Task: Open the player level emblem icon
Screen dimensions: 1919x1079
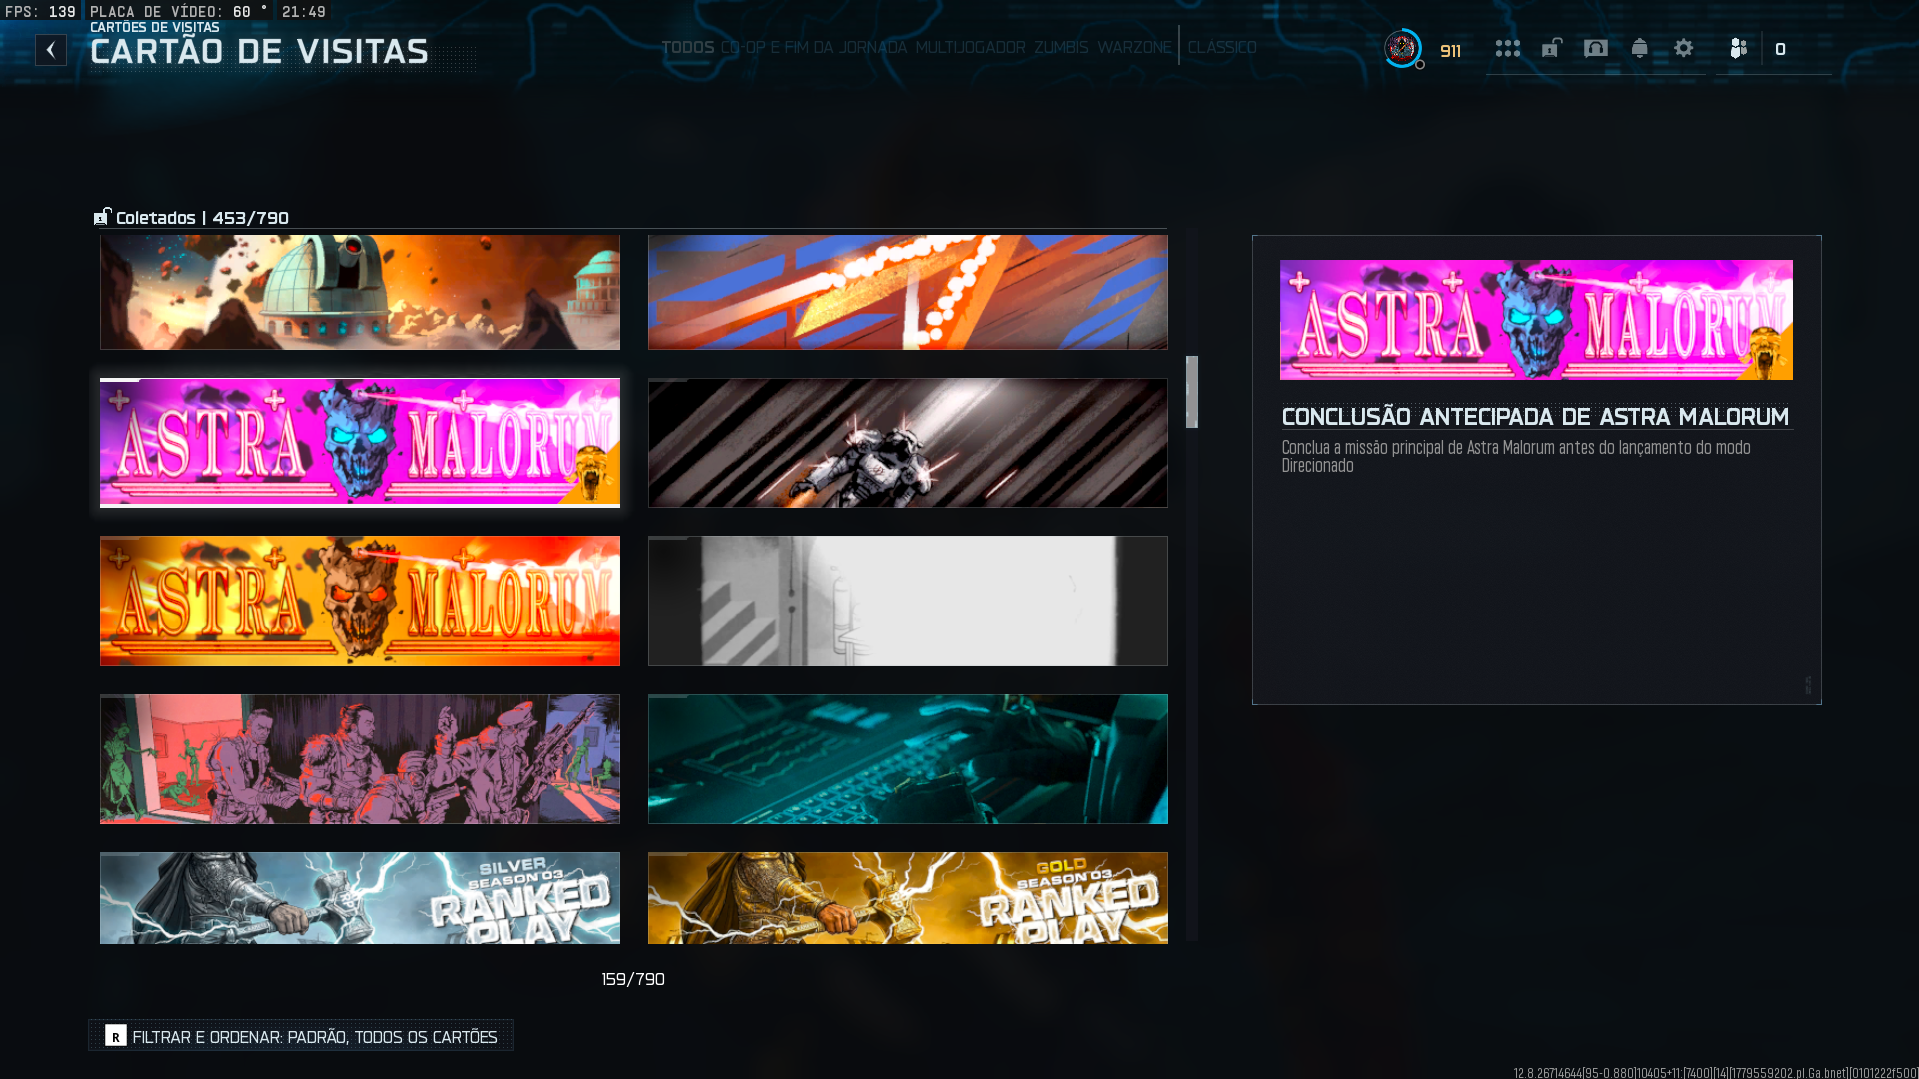Action: pos(1403,48)
